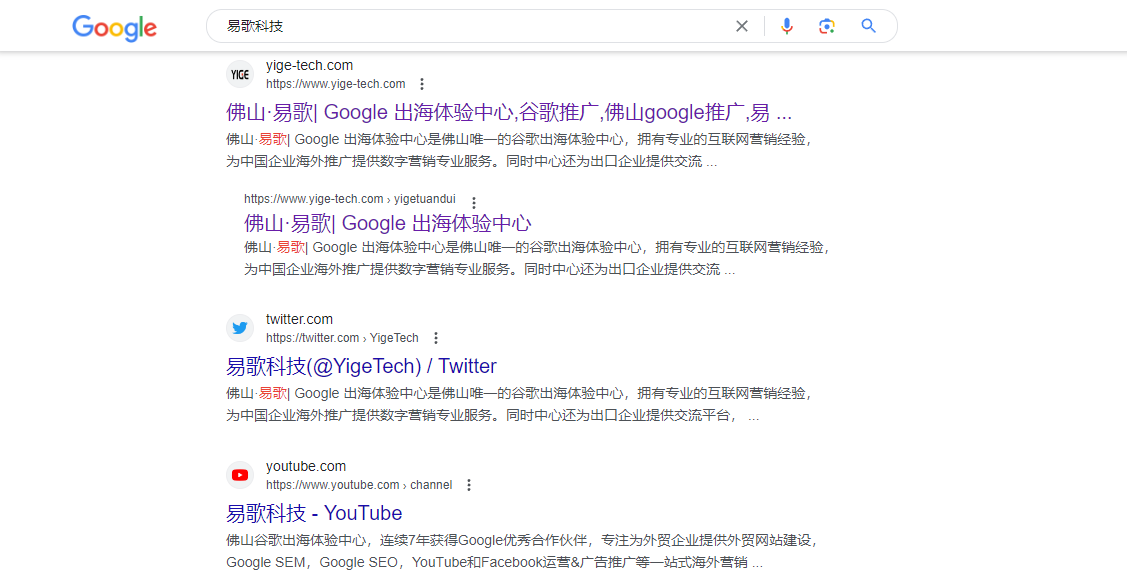Click the YIGE favicon of yige-tech.com result
1127x582 pixels.
[240, 74]
